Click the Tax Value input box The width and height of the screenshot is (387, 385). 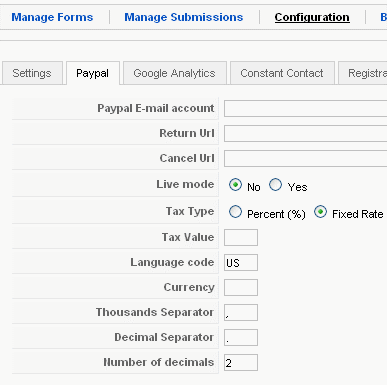point(241,237)
